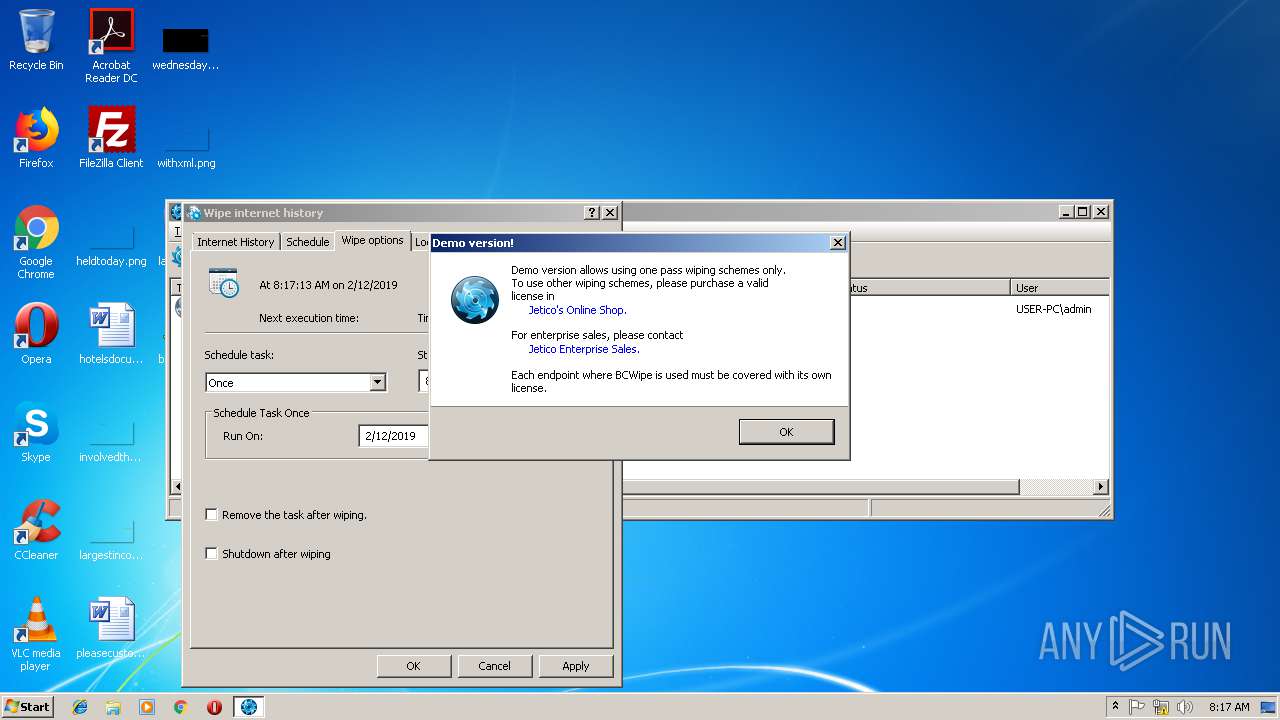Open Jetico Enterprise Sales link
The width and height of the screenshot is (1280, 720).
(x=583, y=349)
